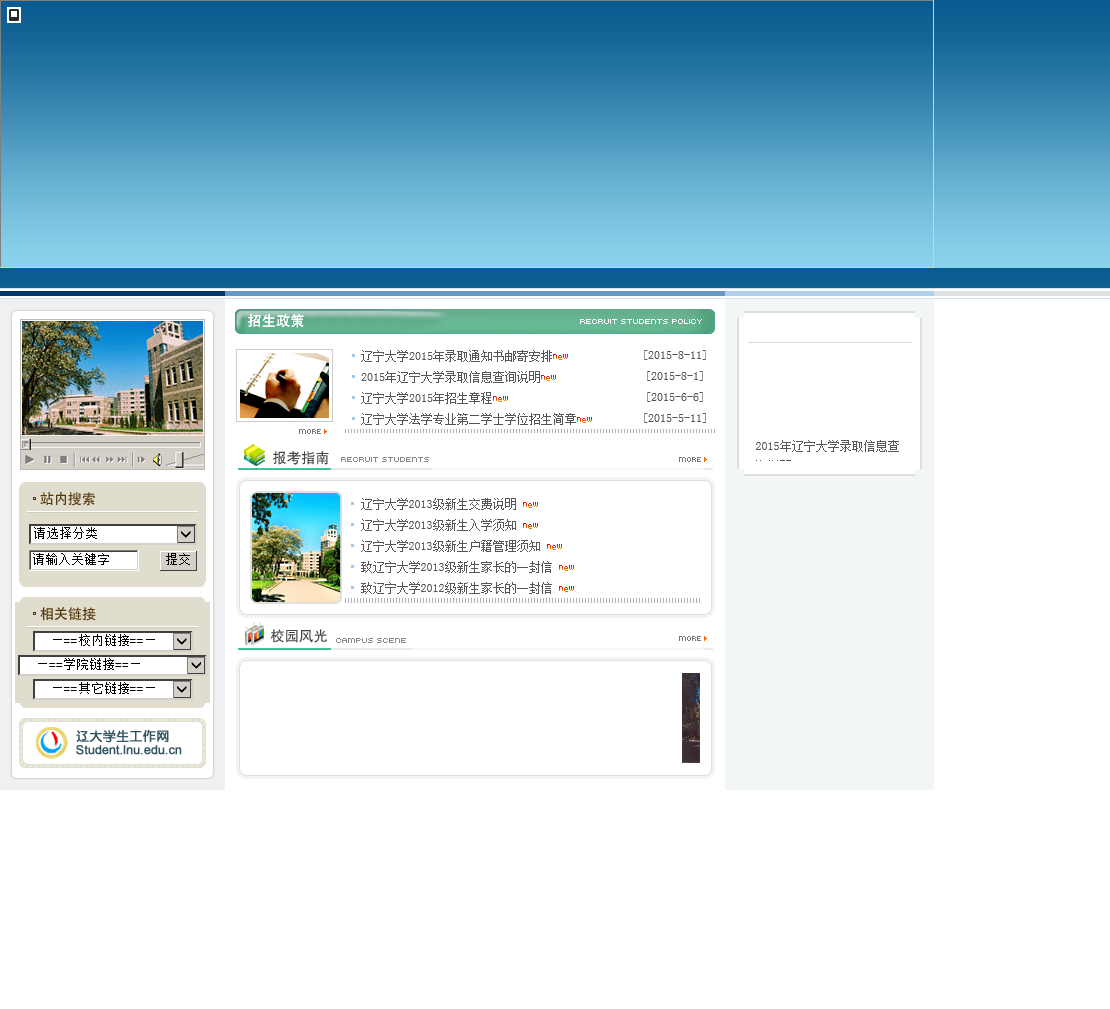Click the campus video preview image

click(113, 378)
